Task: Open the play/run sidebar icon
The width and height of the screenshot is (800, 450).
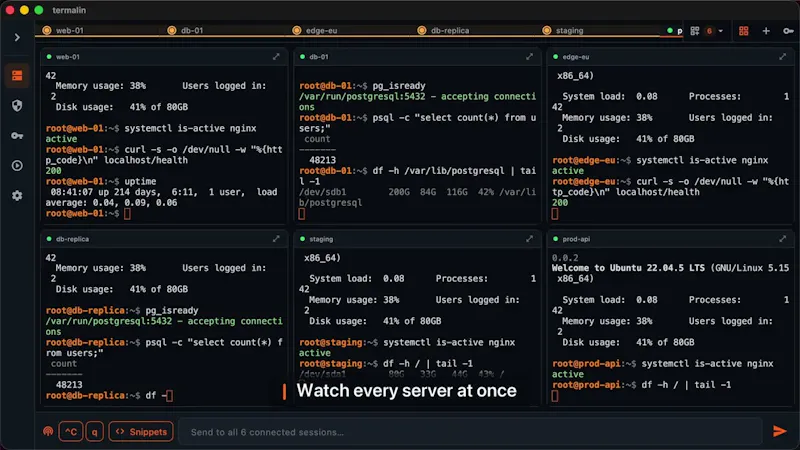Action: pos(17,166)
